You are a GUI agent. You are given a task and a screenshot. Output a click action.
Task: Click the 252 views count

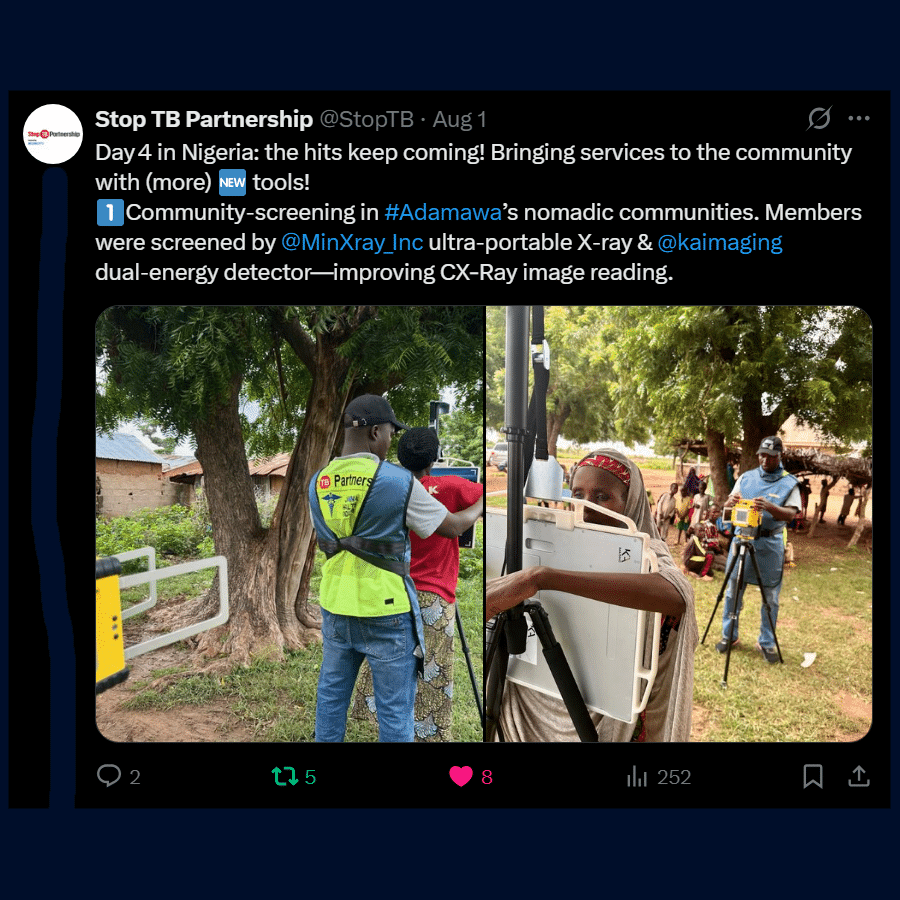(x=674, y=777)
